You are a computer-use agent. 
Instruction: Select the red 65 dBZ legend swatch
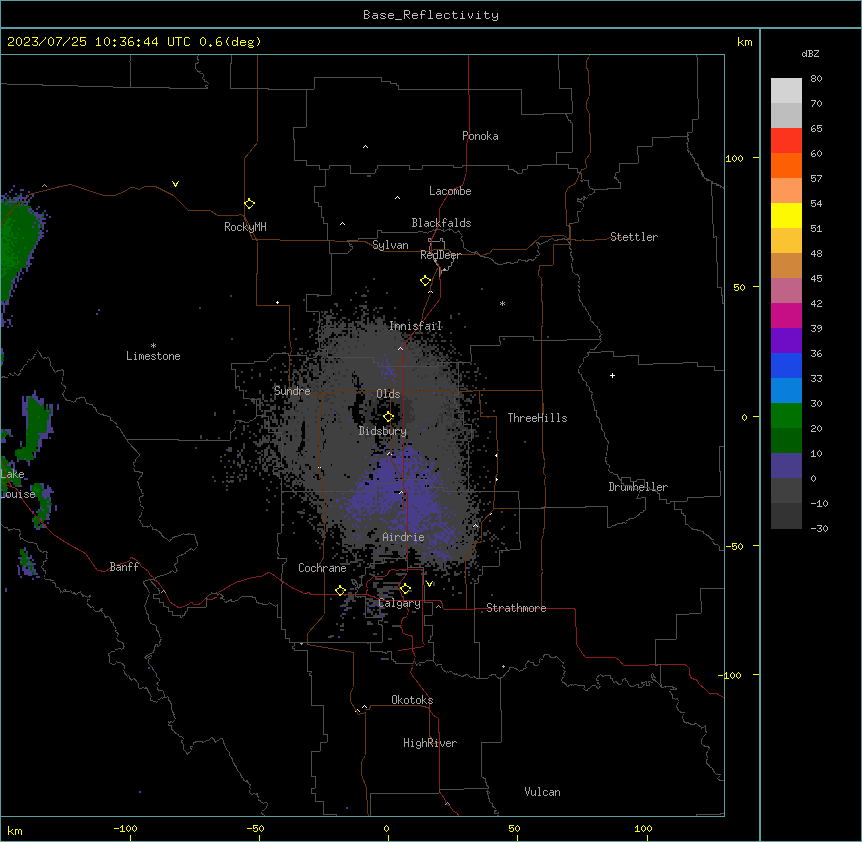[x=786, y=140]
